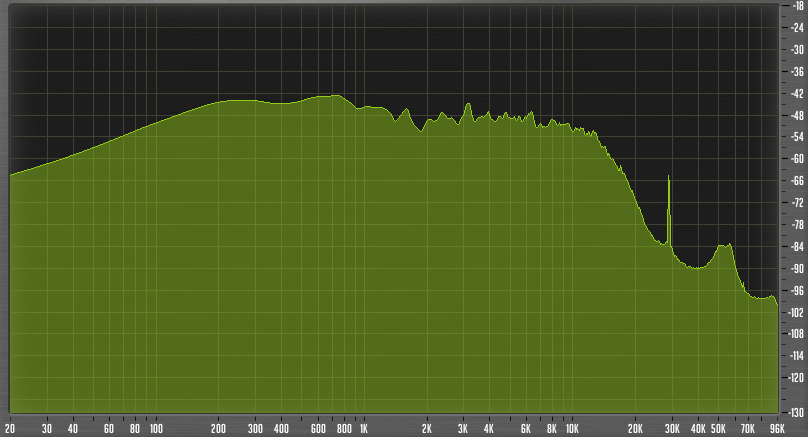
Task: Click the -48 dB level scale label
Action: pos(797,115)
